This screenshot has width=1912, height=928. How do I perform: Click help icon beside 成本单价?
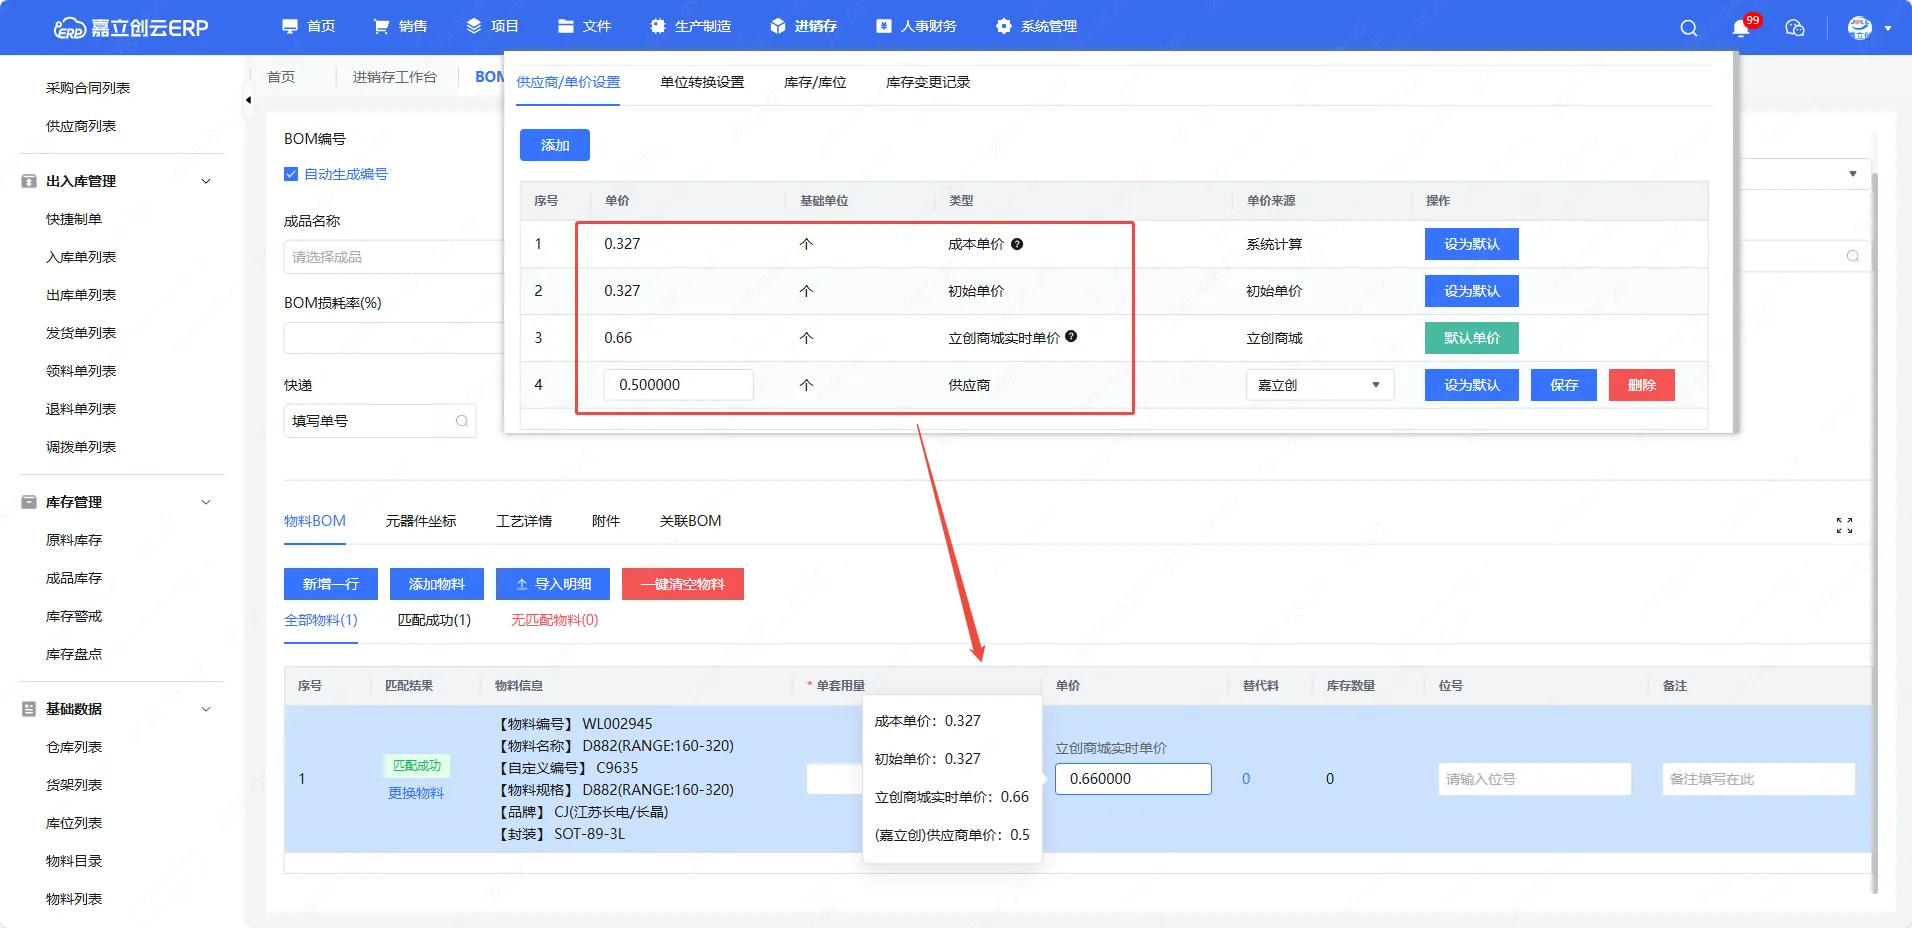click(1017, 244)
